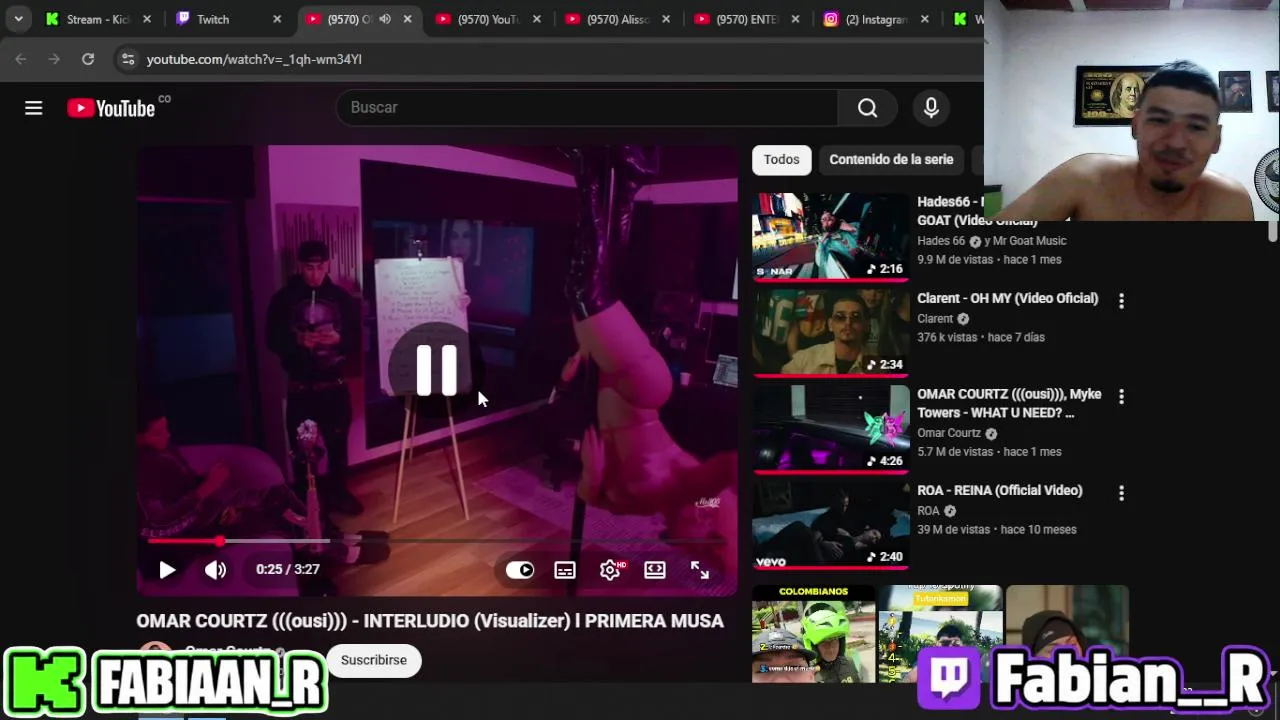Go back in browser history
The height and width of the screenshot is (720, 1280).
pyautogui.click(x=21, y=60)
